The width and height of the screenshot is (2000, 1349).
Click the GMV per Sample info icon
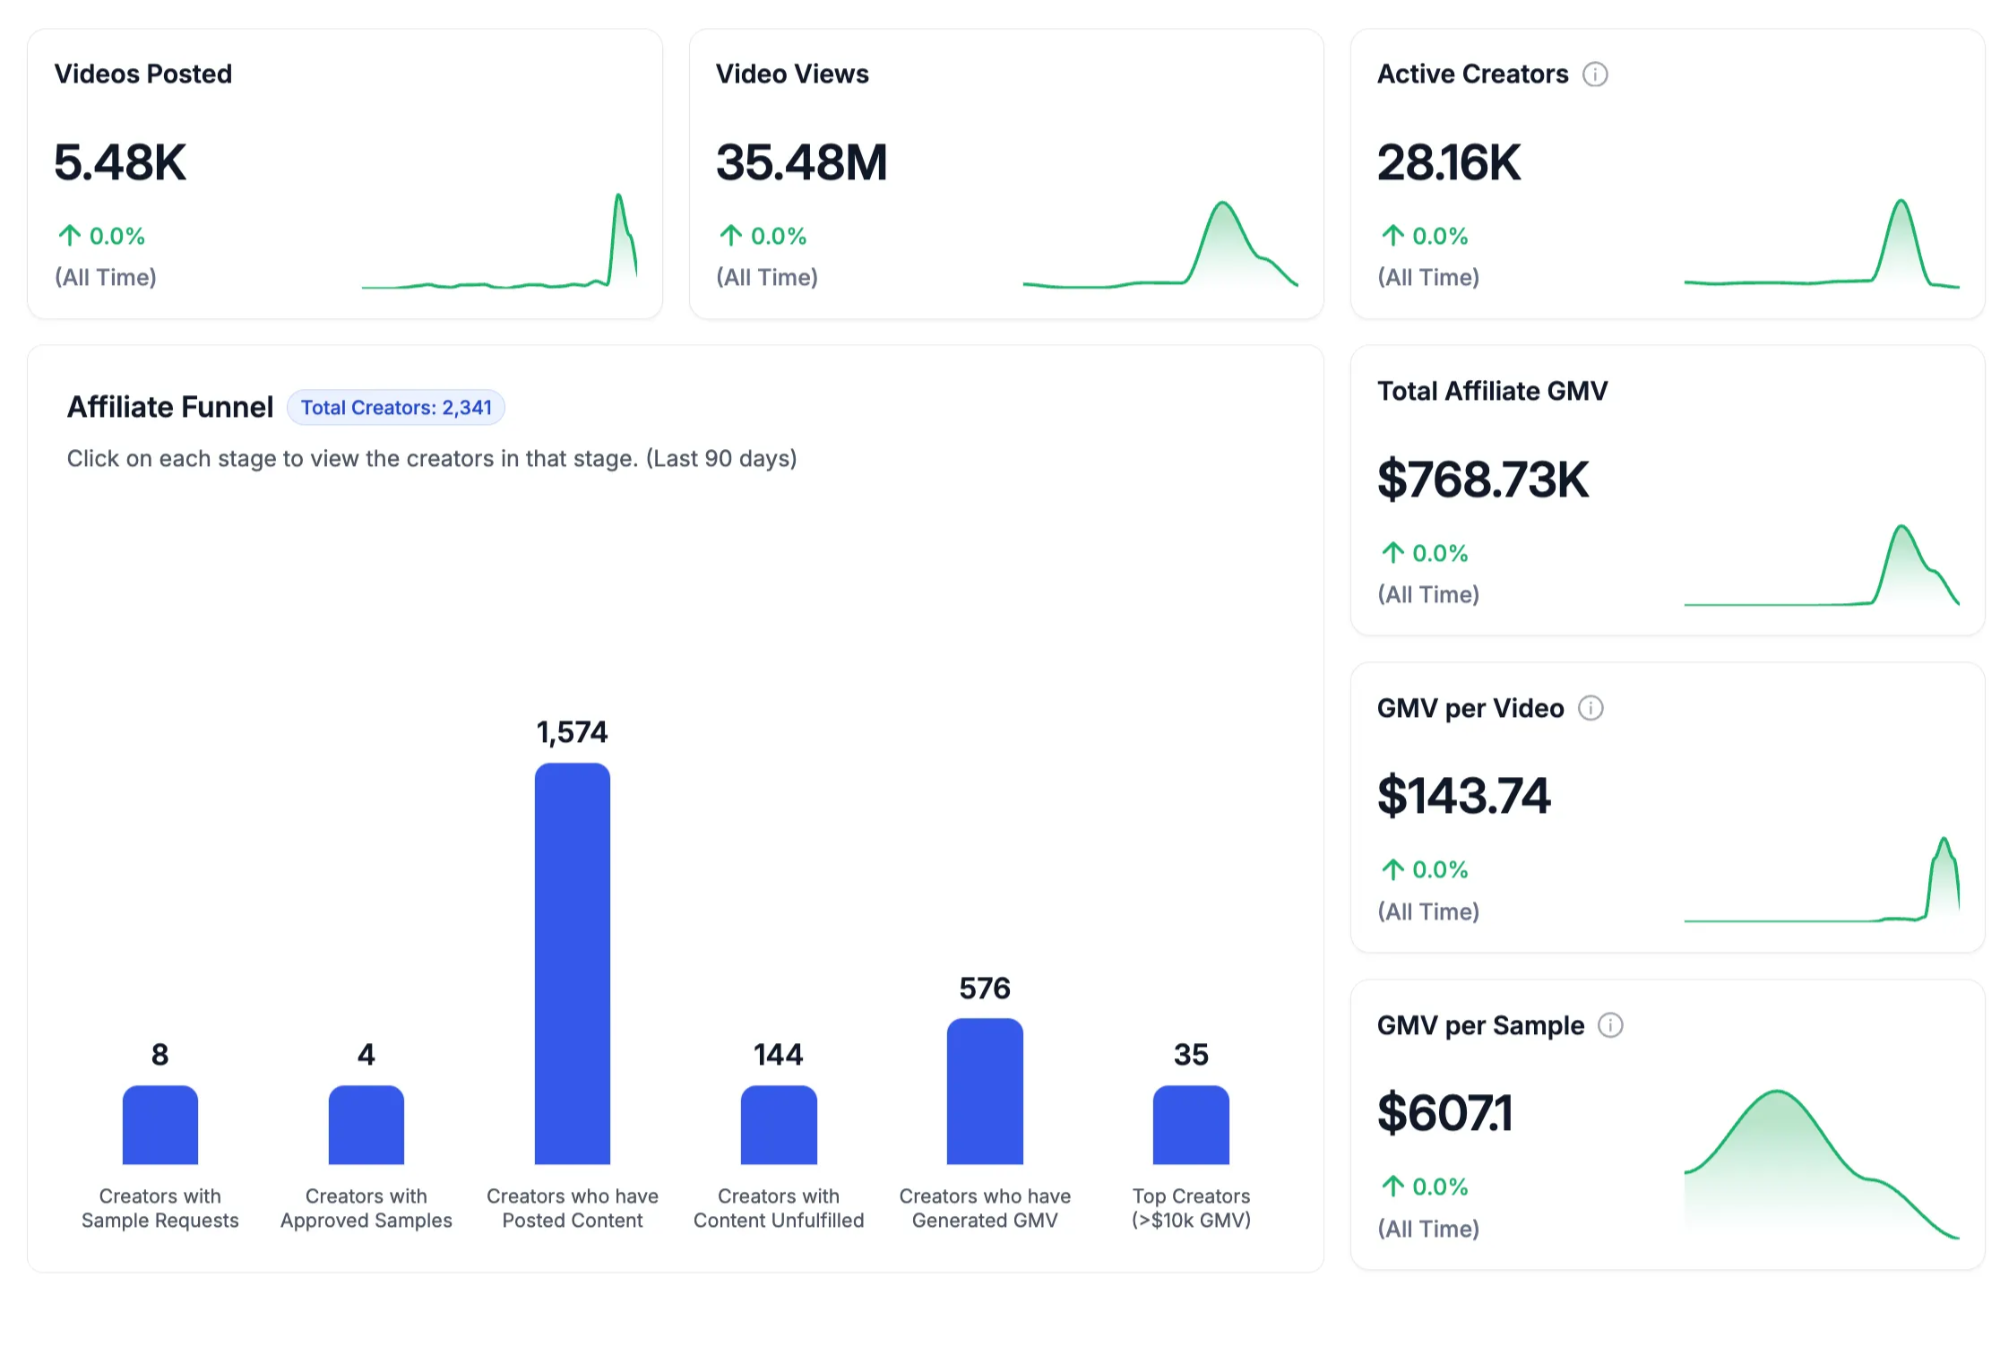point(1610,1025)
